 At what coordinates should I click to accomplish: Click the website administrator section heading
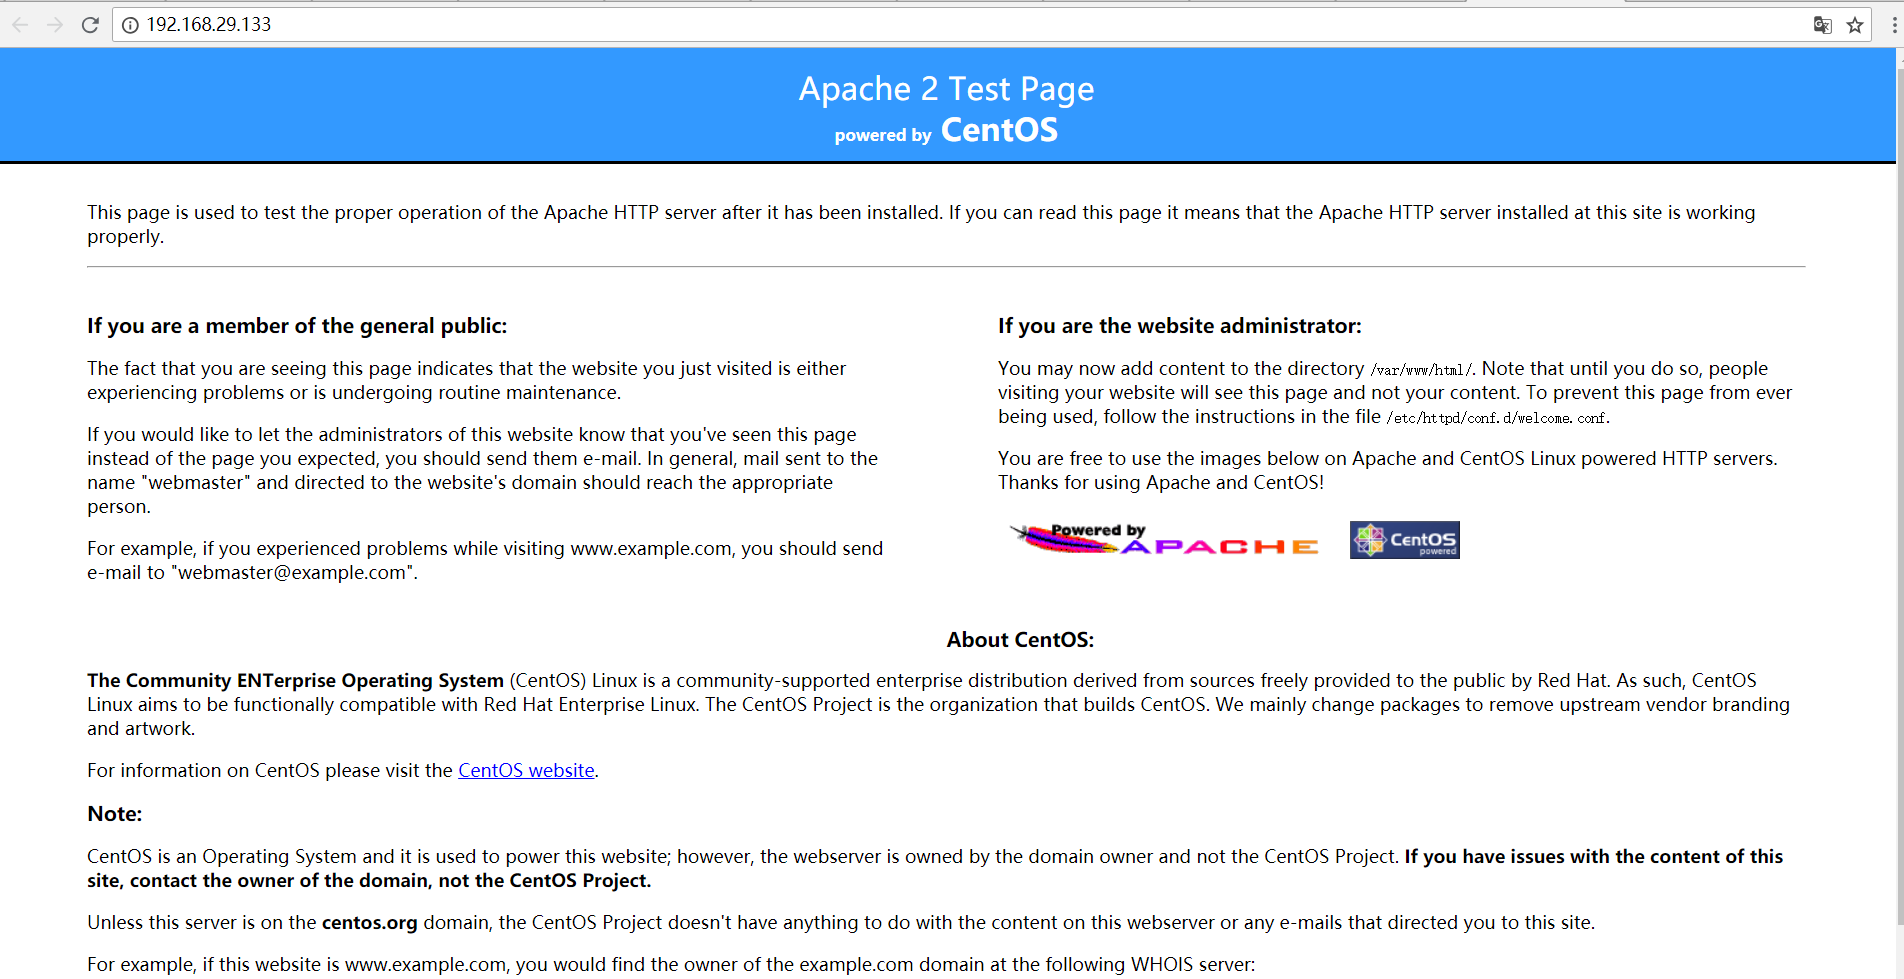tap(1180, 326)
